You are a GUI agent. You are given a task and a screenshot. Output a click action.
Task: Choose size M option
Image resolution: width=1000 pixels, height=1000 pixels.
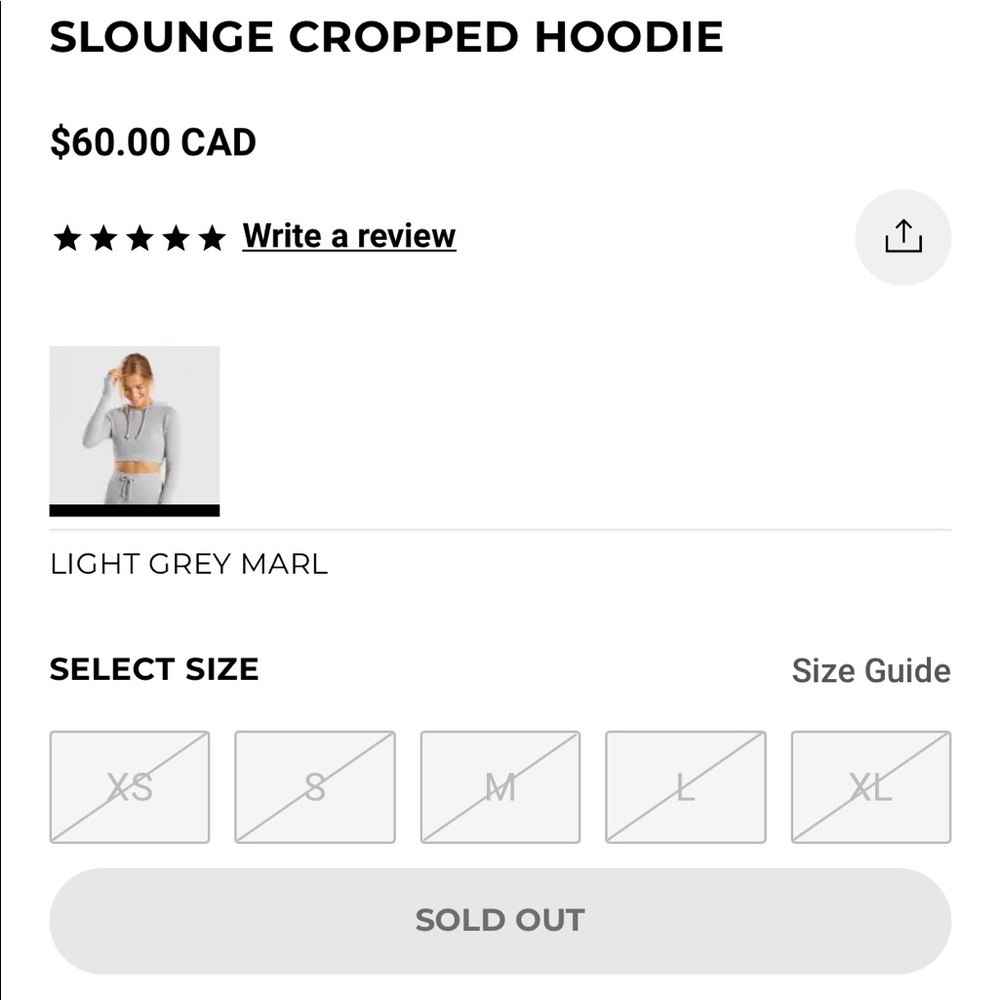[500, 787]
